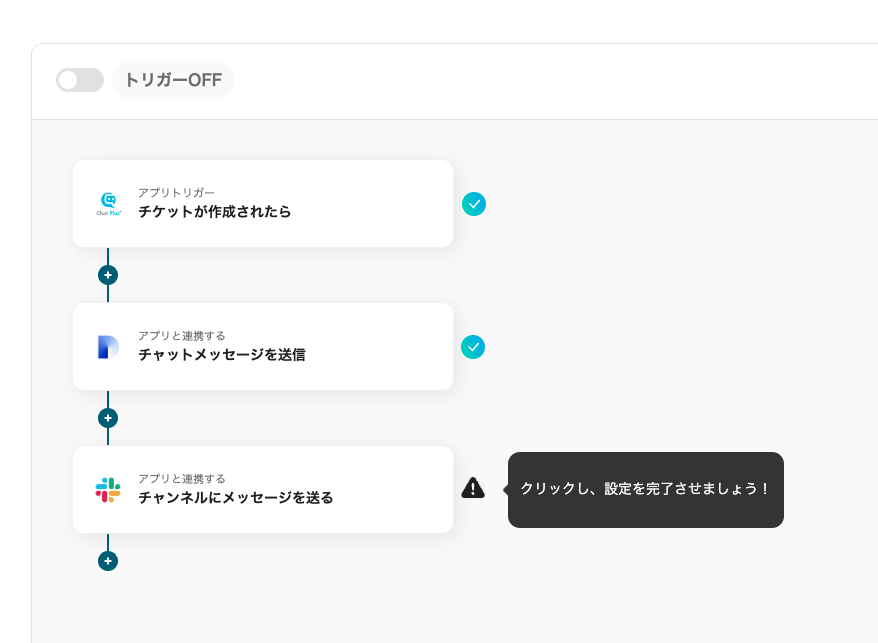Click the トリガーOFF status label

click(173, 80)
